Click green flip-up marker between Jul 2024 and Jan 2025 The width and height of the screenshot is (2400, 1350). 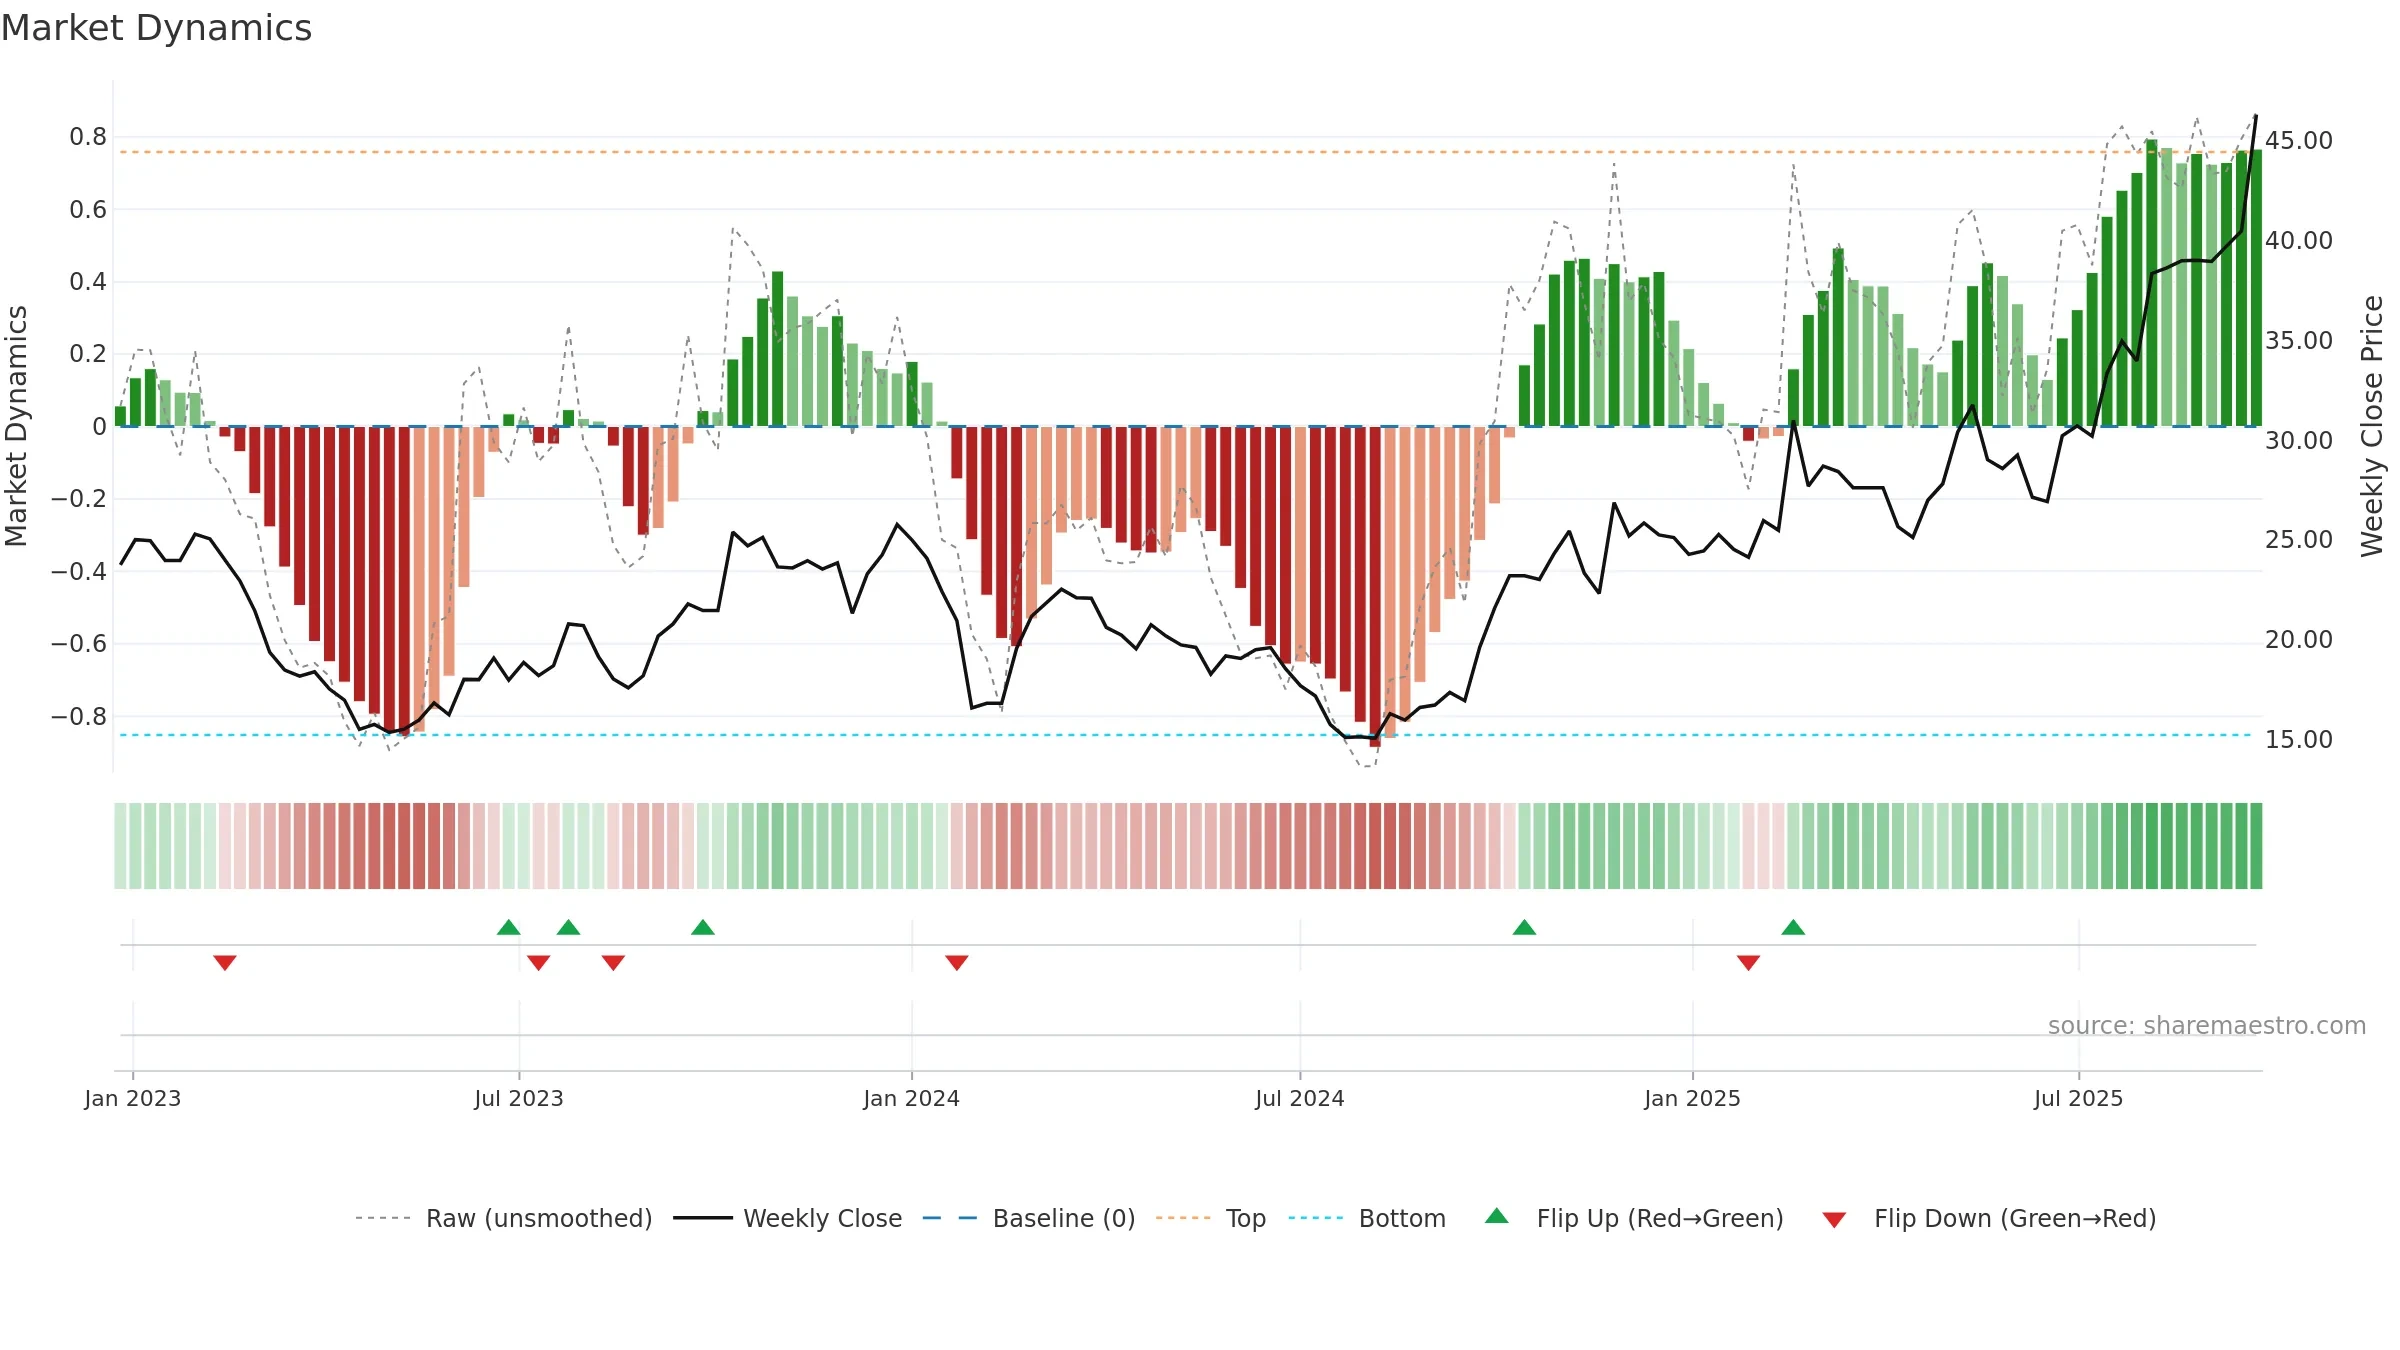coord(1524,927)
